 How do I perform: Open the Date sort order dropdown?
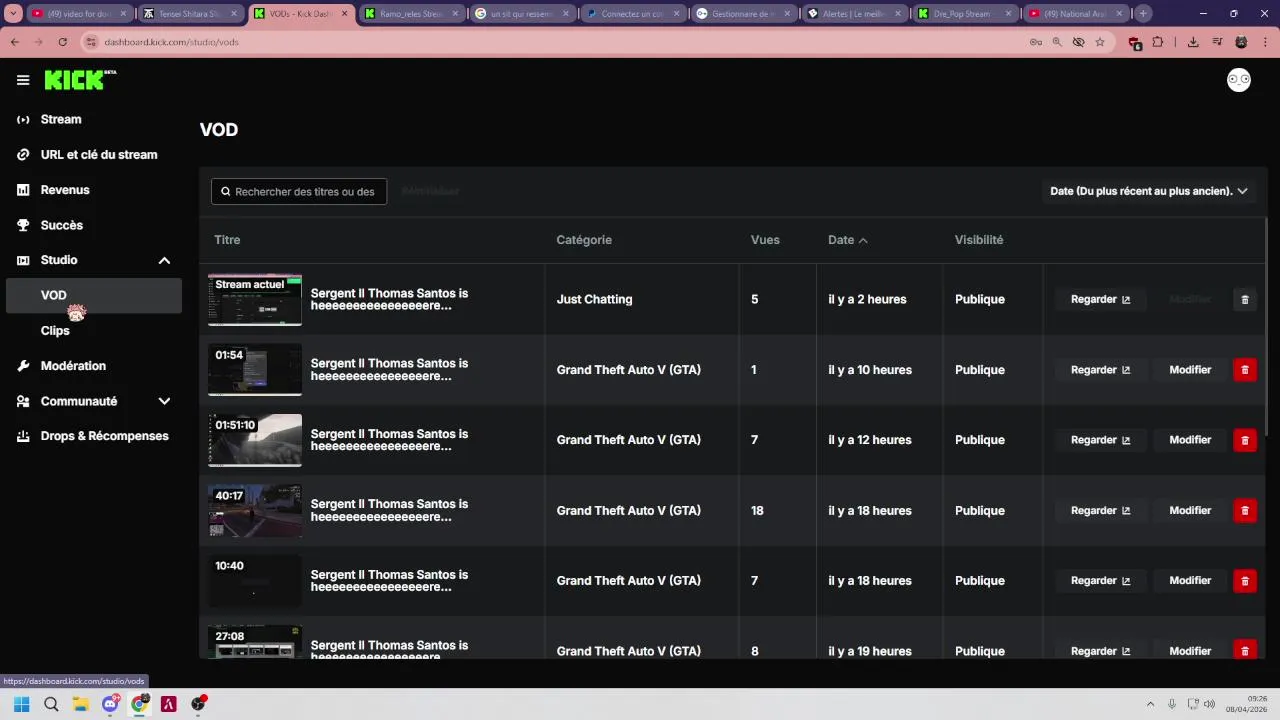[x=1149, y=191]
